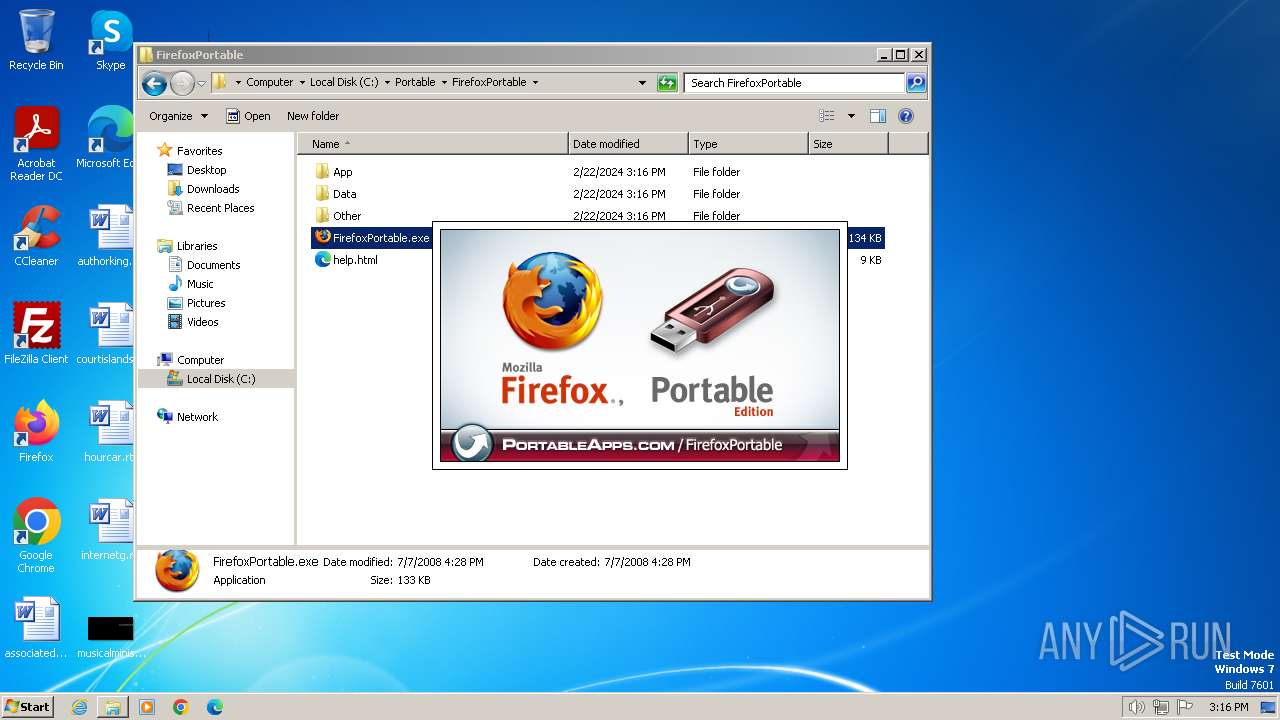Click the Explorer Back arrow button
1280x720 pixels.
(154, 83)
